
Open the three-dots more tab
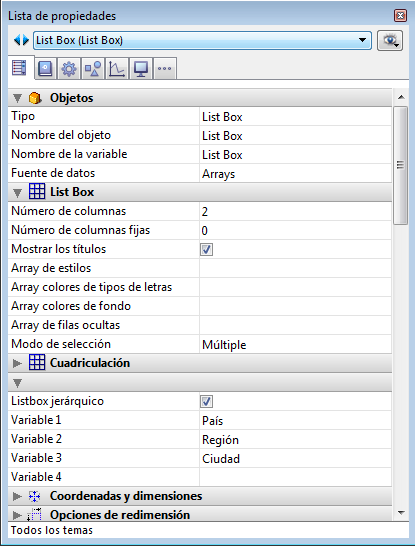165,69
